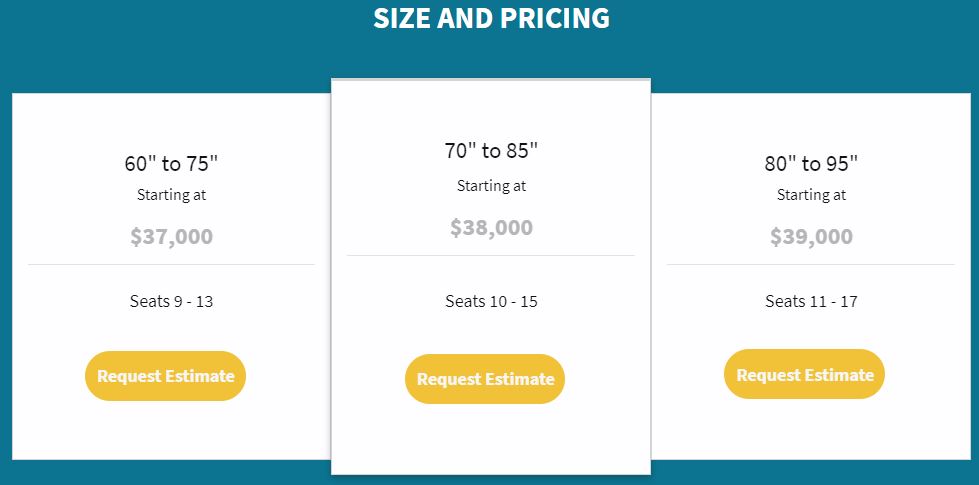Select the 70" to 85" size title
979x485 pixels.
point(491,151)
